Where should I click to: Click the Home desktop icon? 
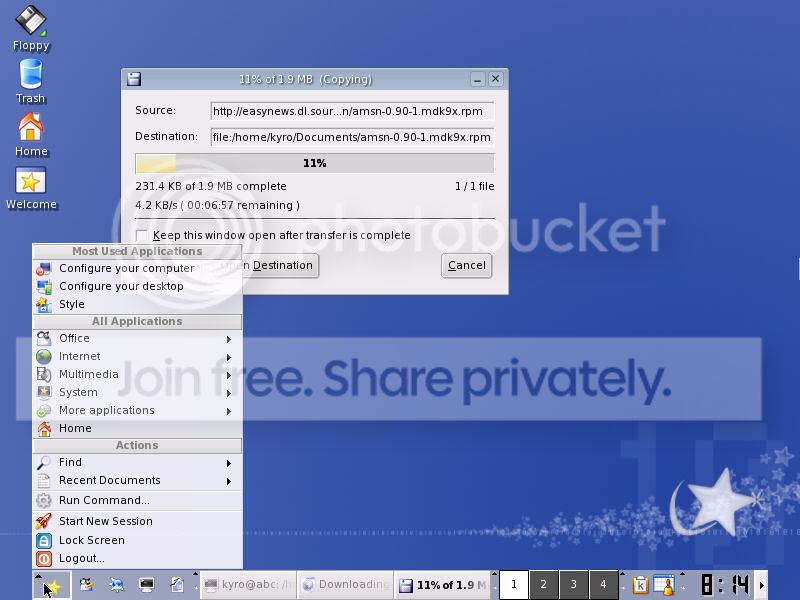click(x=31, y=128)
